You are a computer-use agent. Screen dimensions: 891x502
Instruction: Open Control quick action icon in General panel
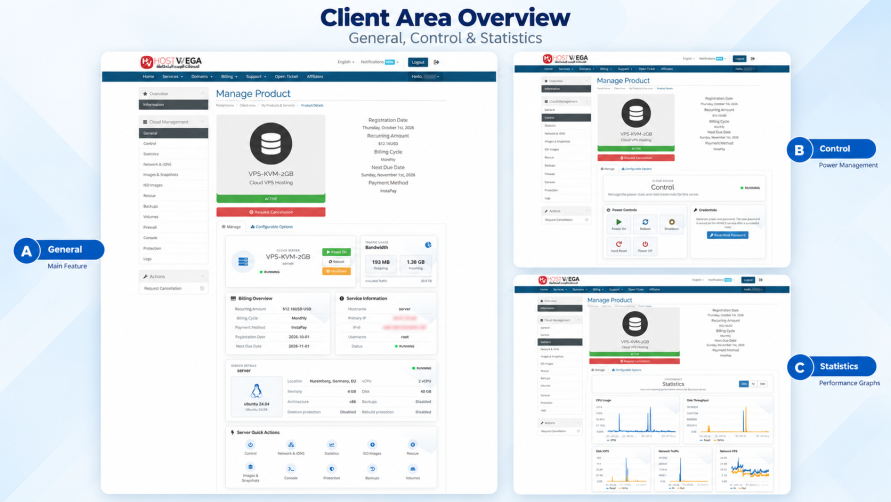coord(250,445)
